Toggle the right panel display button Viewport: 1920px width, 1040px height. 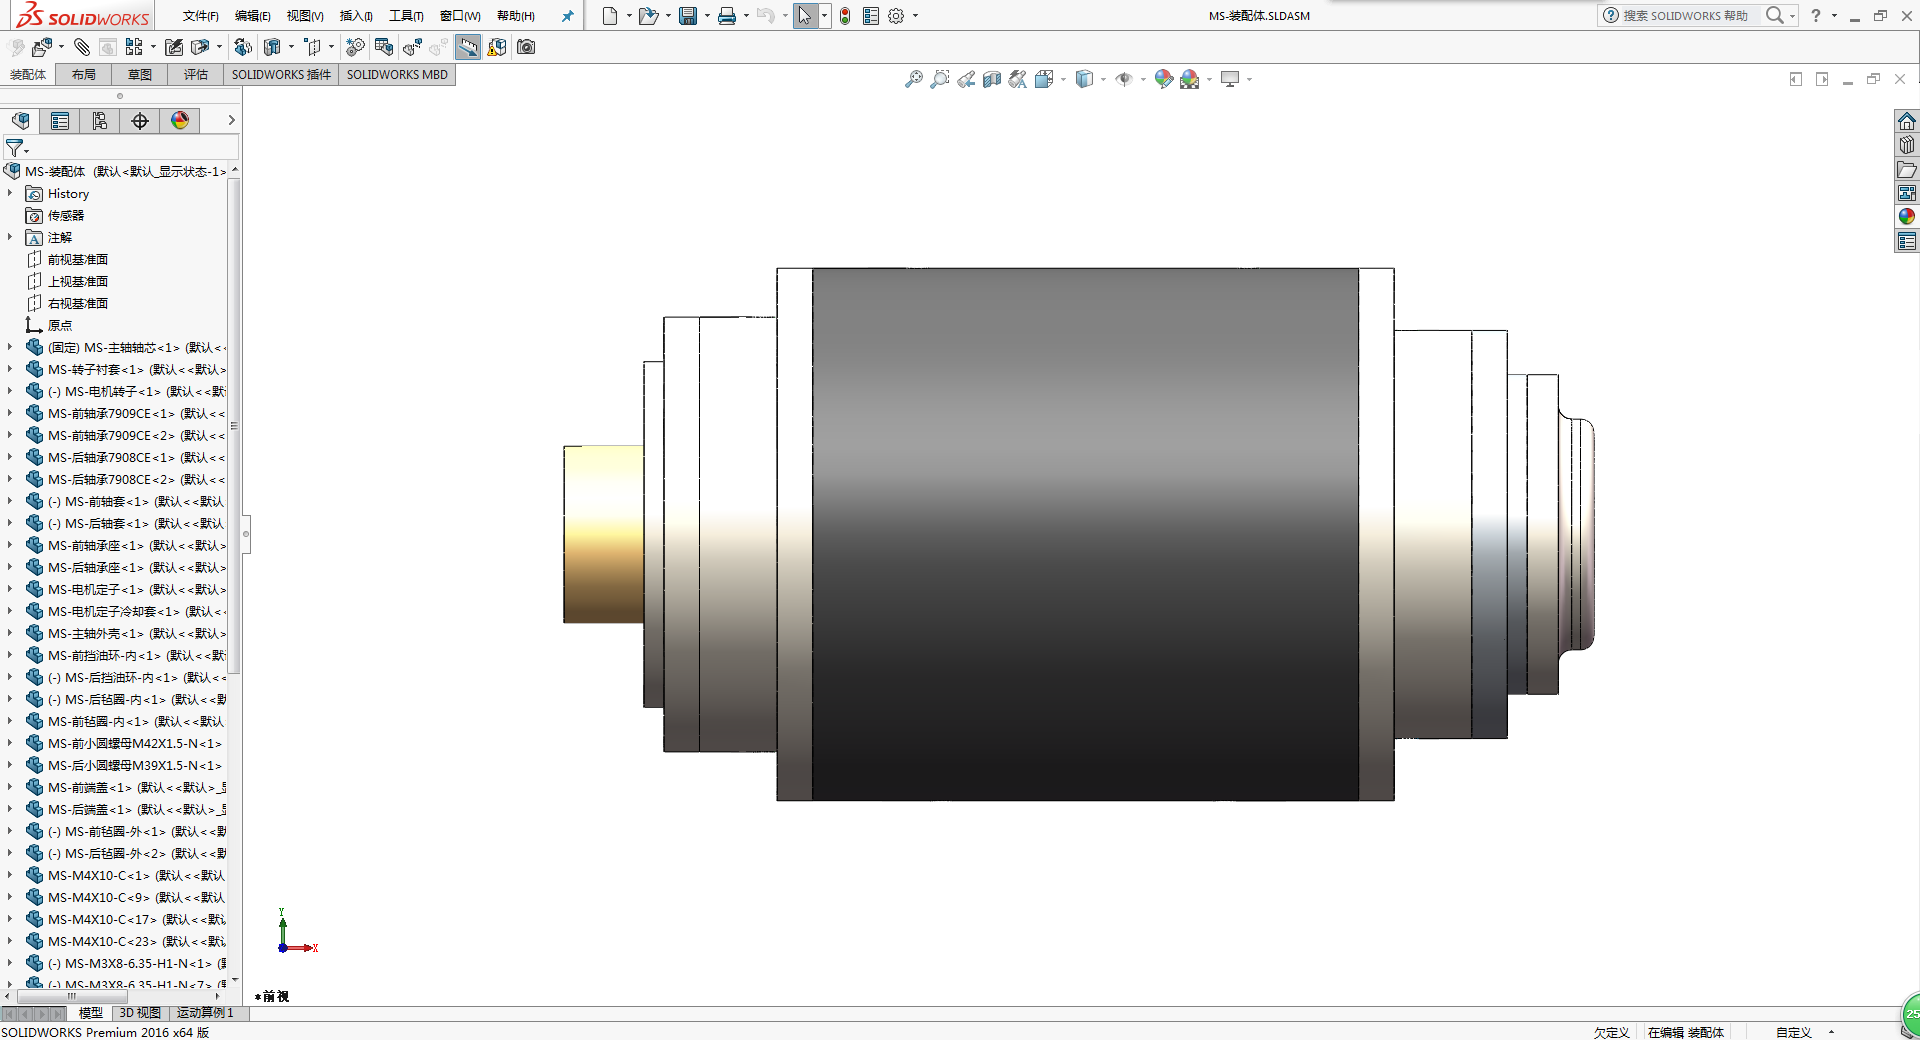pyautogui.click(x=1822, y=79)
